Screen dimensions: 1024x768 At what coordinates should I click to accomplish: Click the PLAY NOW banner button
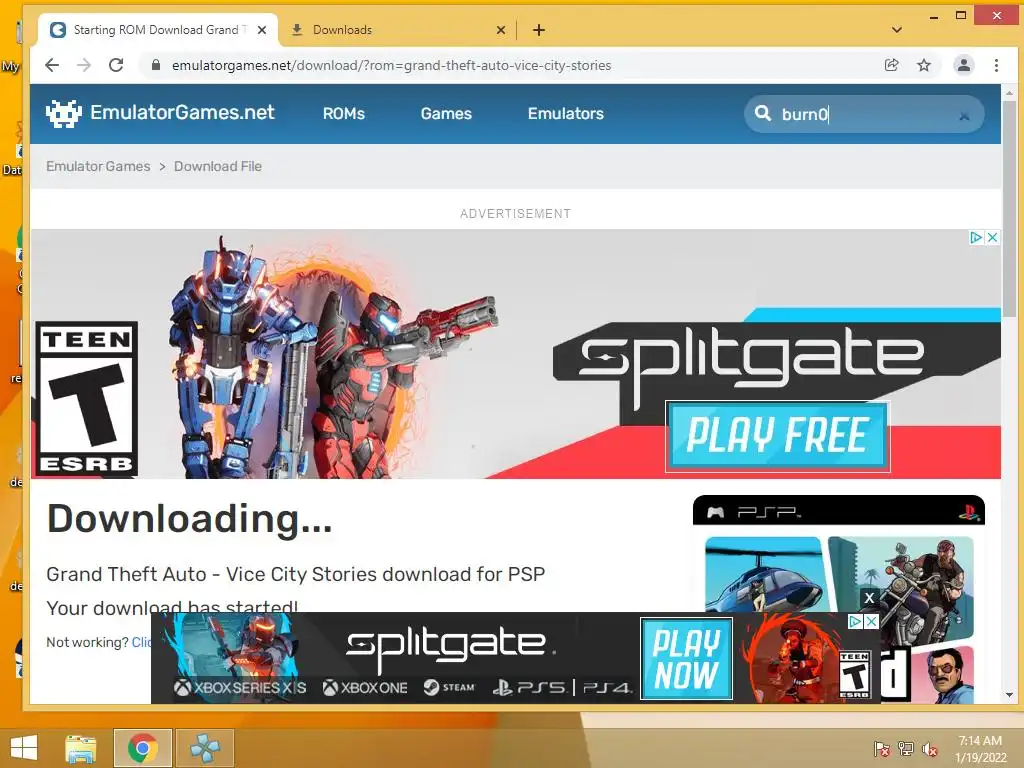[686, 658]
